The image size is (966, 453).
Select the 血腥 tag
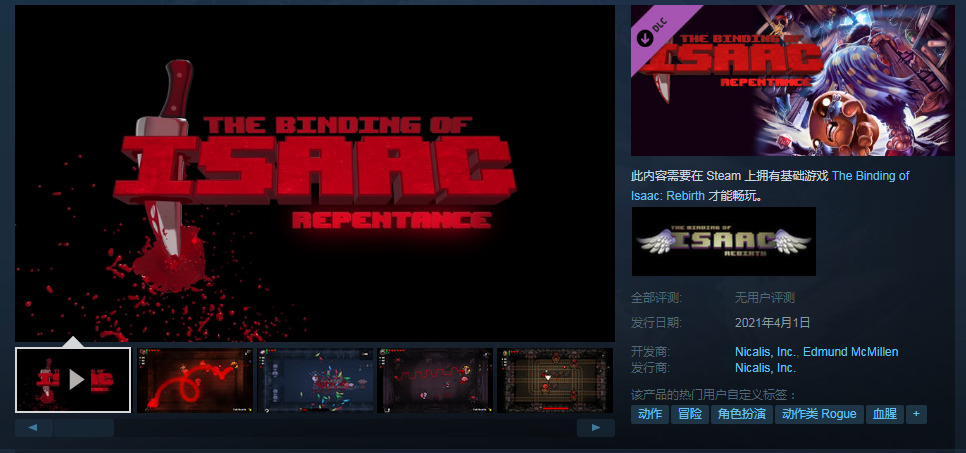point(884,414)
